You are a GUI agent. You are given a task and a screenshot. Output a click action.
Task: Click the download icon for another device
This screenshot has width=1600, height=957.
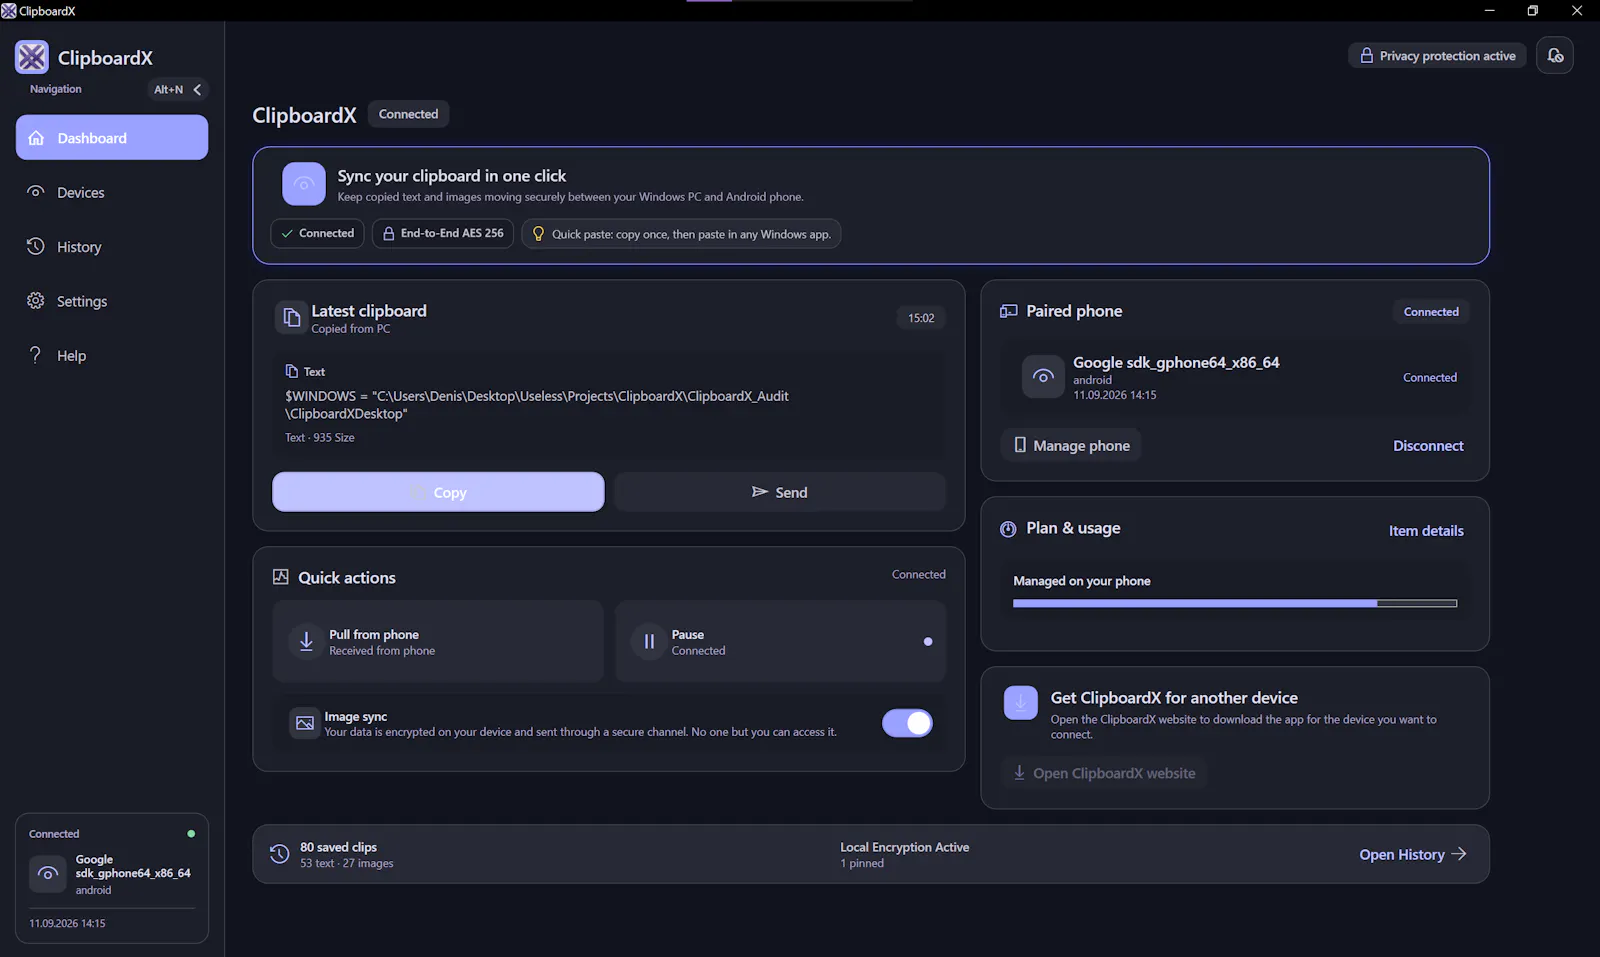coord(1021,703)
